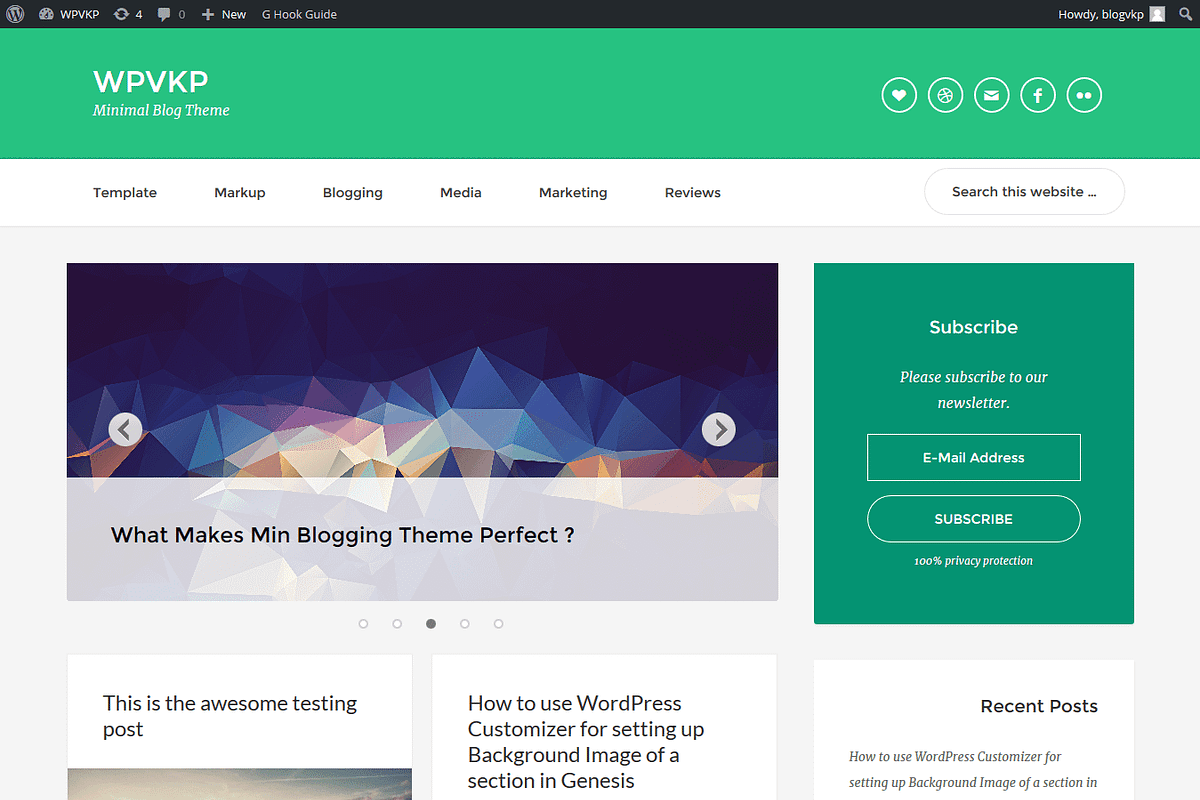Open the WPVKP dashboard site link

tap(69, 14)
